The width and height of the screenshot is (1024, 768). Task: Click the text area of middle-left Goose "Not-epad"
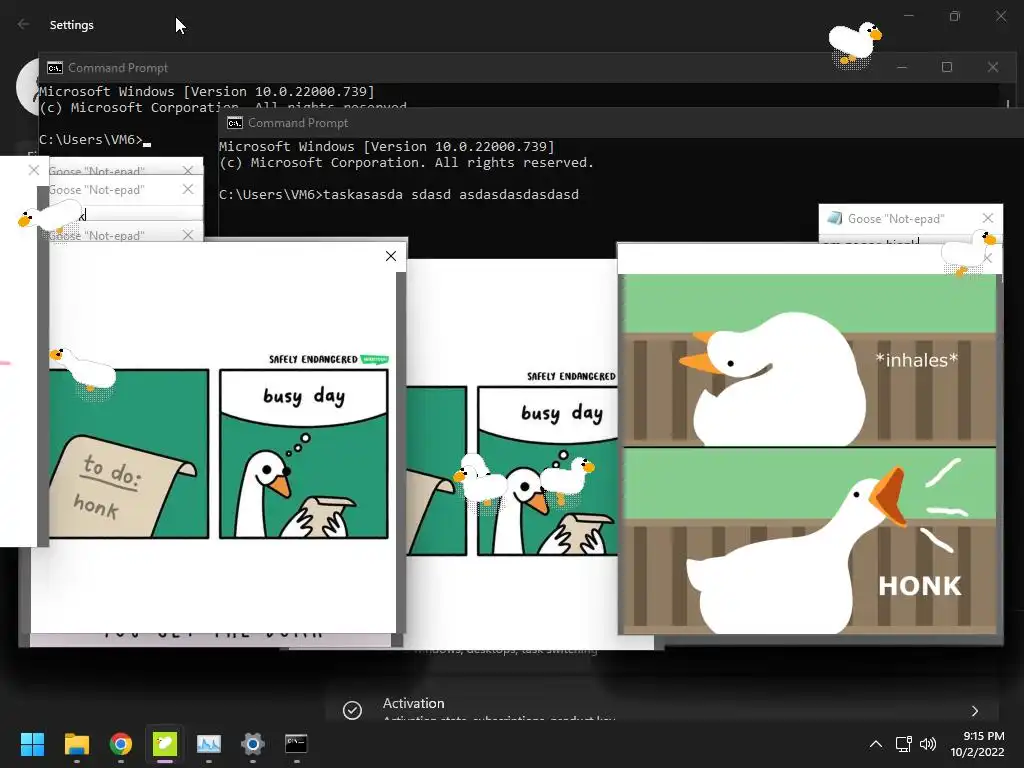125,213
